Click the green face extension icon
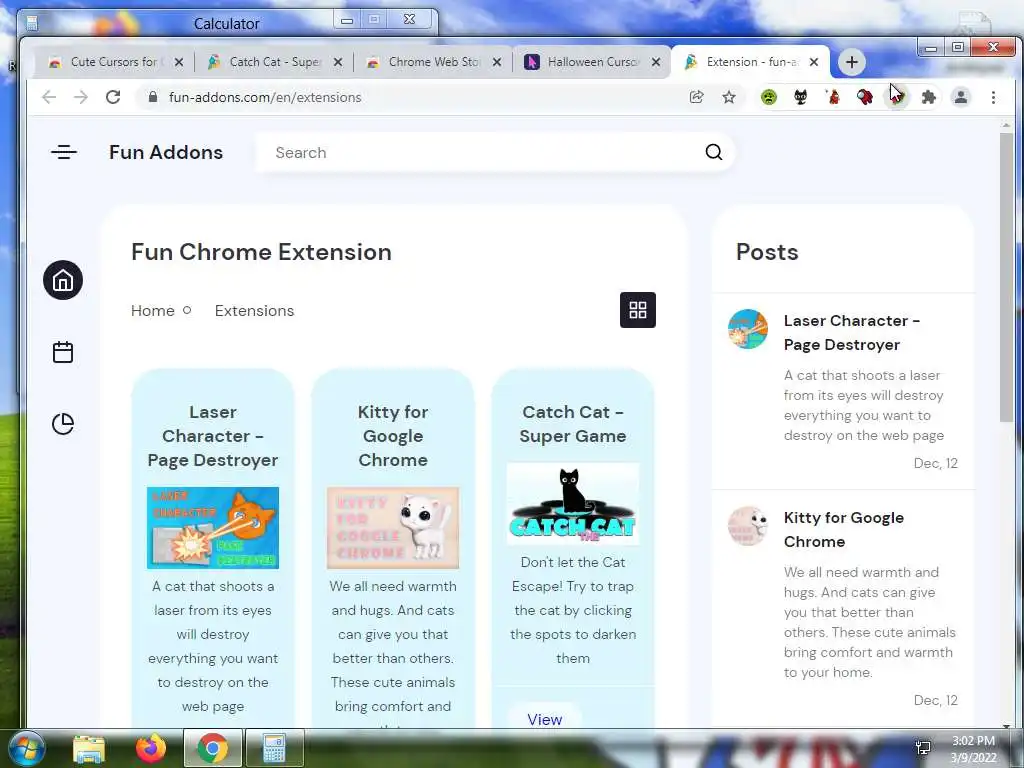 coord(769,97)
